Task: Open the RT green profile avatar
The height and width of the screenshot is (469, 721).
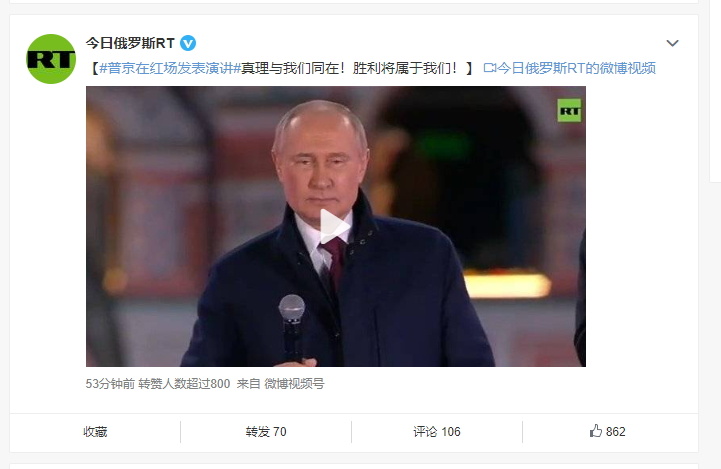Action: [51, 59]
